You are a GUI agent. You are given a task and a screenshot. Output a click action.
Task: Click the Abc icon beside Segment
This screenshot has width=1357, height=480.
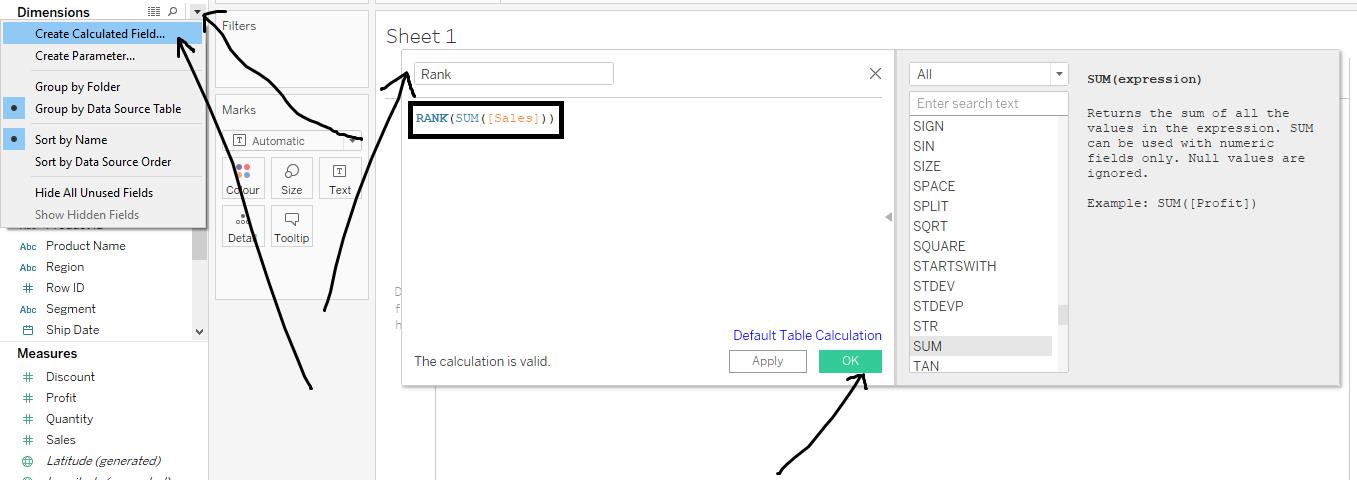point(28,310)
